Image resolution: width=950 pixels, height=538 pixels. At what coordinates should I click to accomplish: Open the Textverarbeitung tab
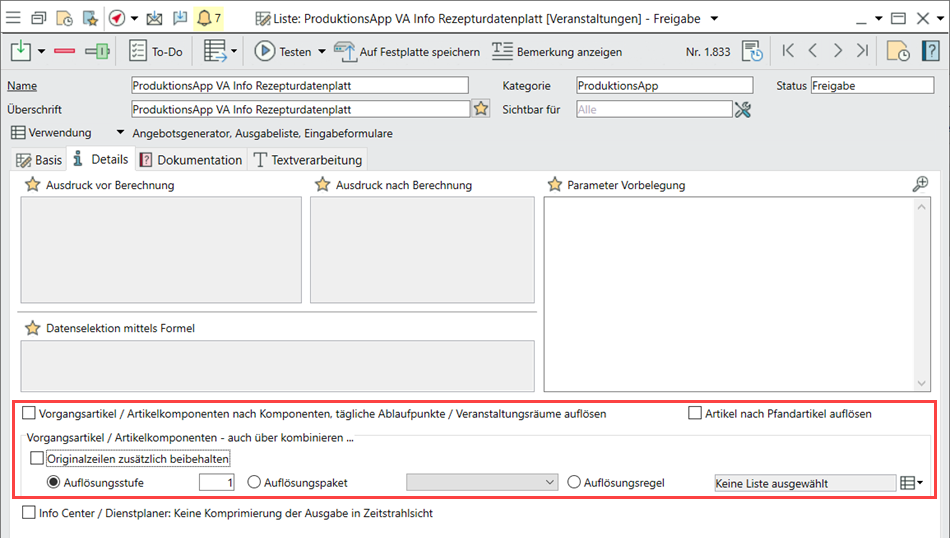point(310,160)
